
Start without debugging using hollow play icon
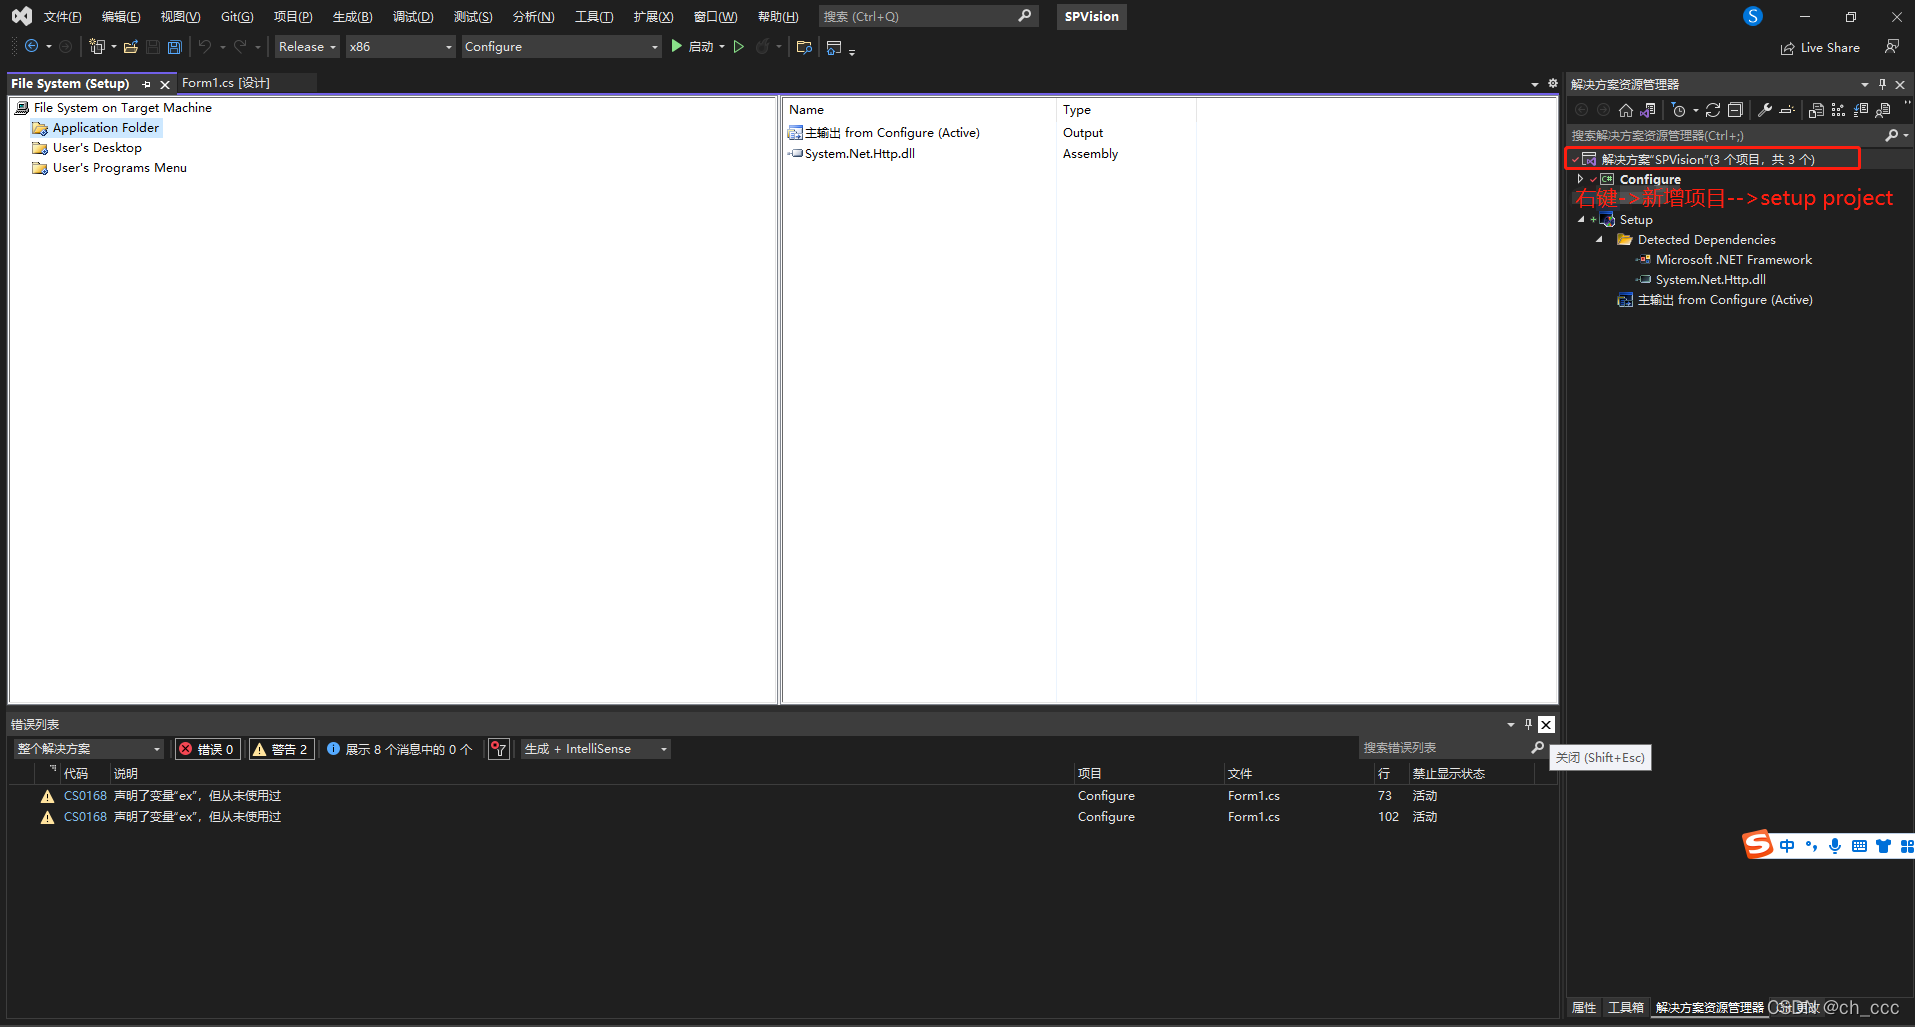point(739,47)
